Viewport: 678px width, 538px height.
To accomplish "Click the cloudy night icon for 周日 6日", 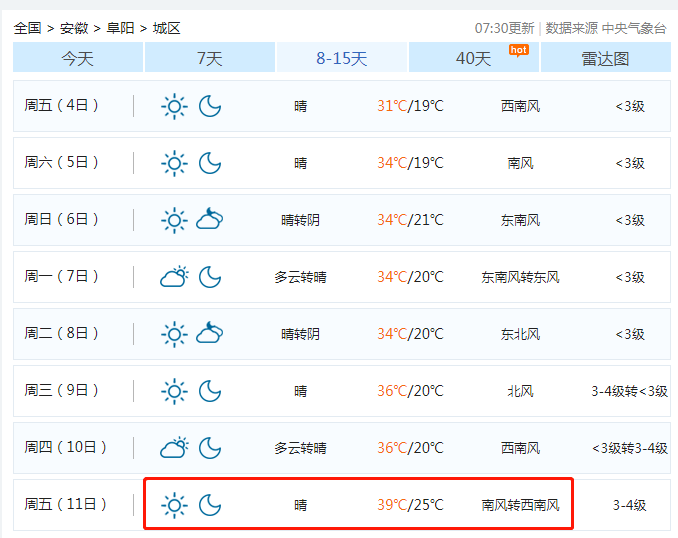I will coord(210,218).
